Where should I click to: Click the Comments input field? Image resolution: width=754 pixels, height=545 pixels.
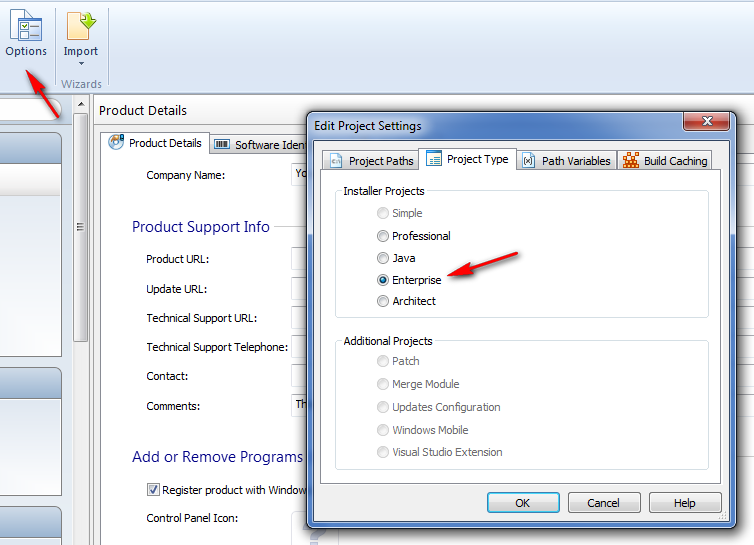pyautogui.click(x=299, y=405)
